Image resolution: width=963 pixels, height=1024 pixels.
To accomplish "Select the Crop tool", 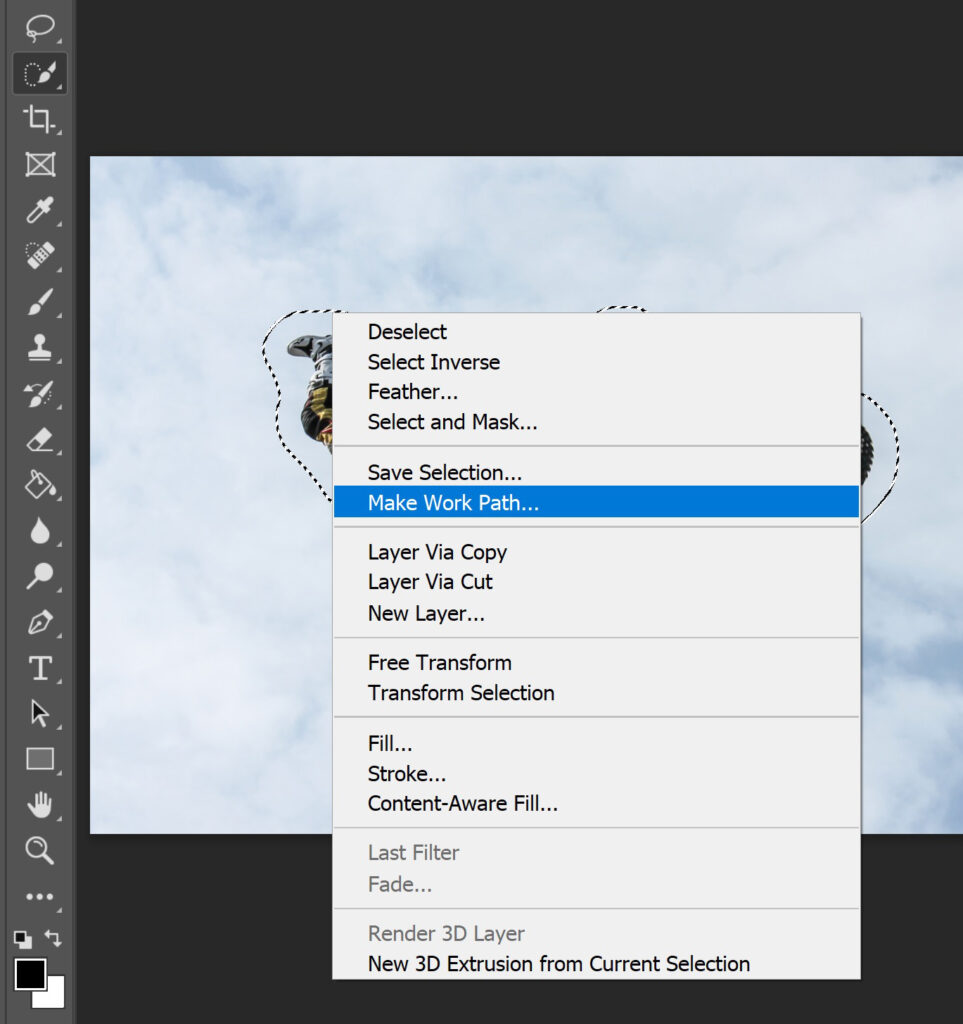I will pos(40,119).
